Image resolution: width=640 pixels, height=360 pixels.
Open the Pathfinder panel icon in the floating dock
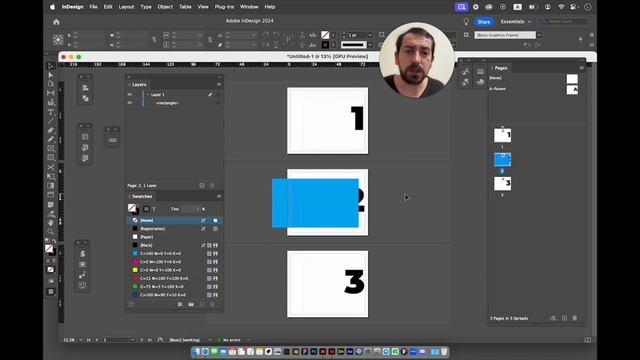85,98
